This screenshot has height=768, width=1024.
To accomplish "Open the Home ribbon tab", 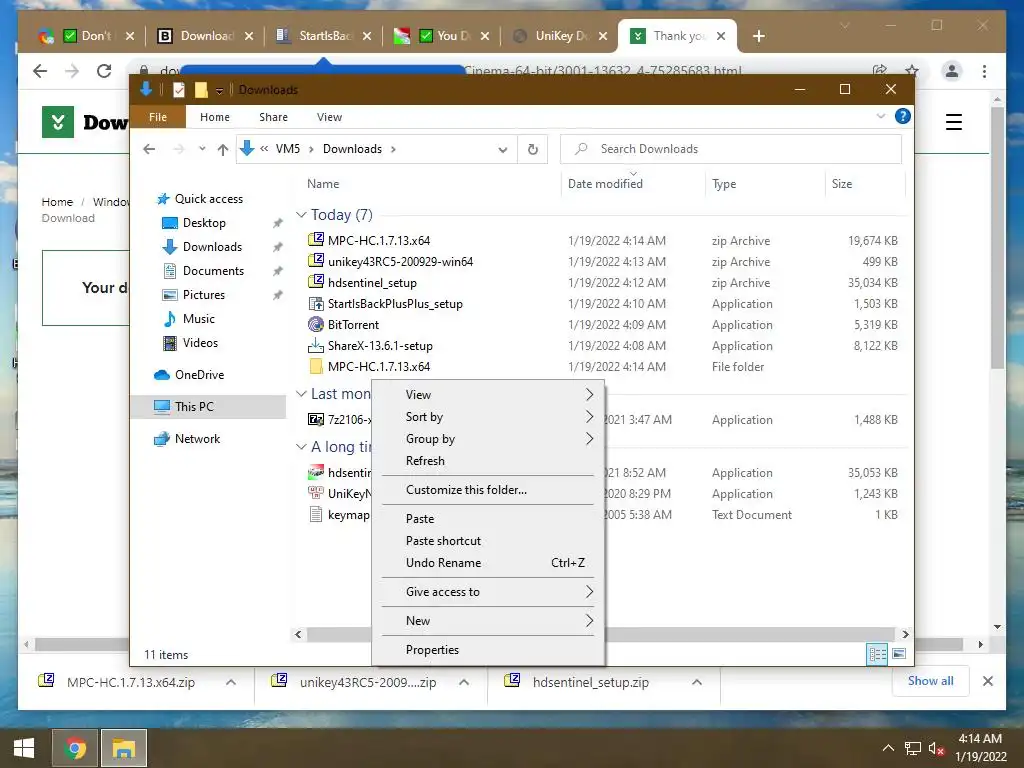I will 215,117.
